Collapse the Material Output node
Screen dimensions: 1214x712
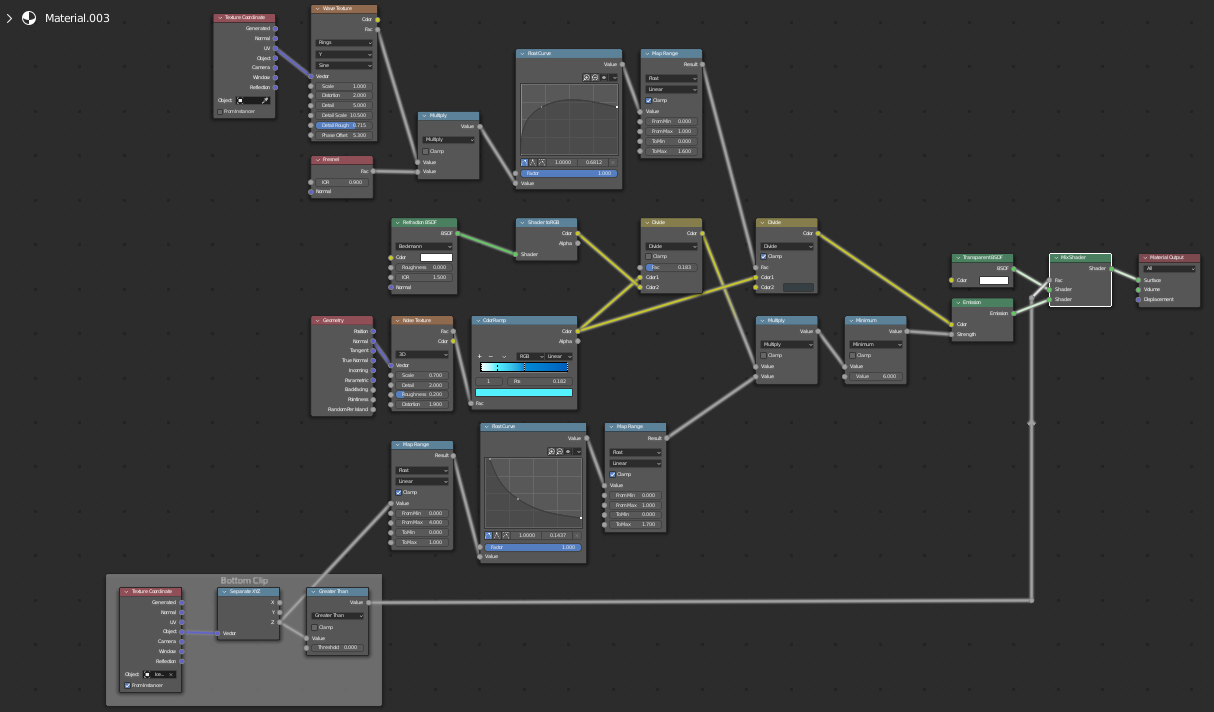click(x=1146, y=257)
